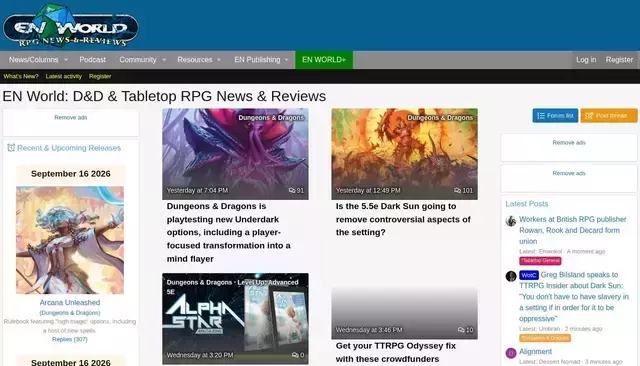
Task: Open the mind flayer Underdark article image
Action: pos(235,154)
